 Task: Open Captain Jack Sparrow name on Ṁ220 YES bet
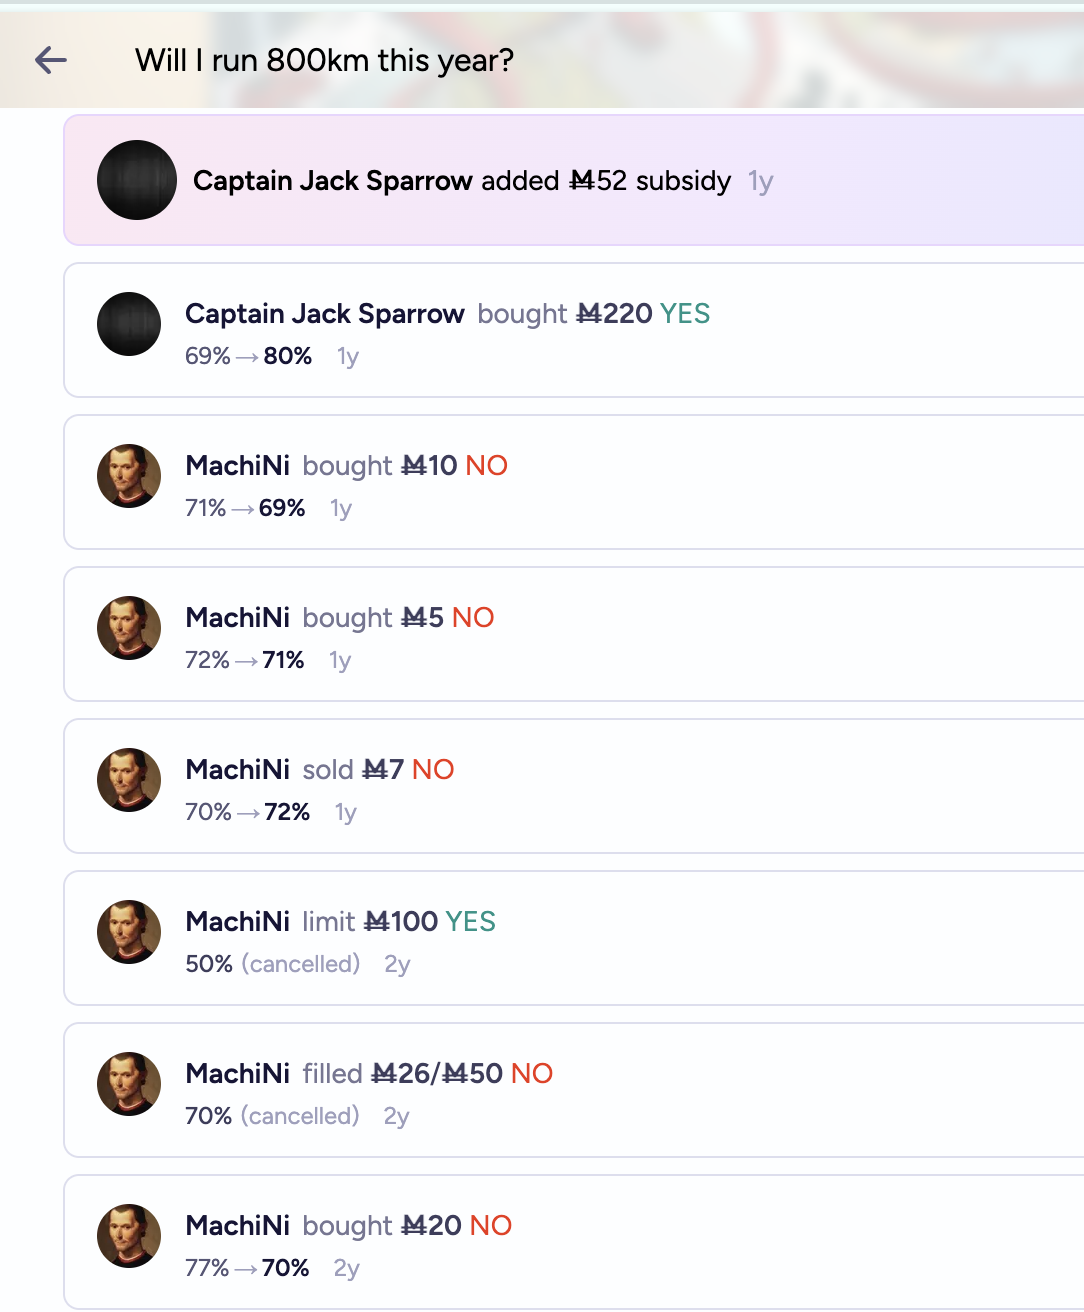(x=324, y=314)
